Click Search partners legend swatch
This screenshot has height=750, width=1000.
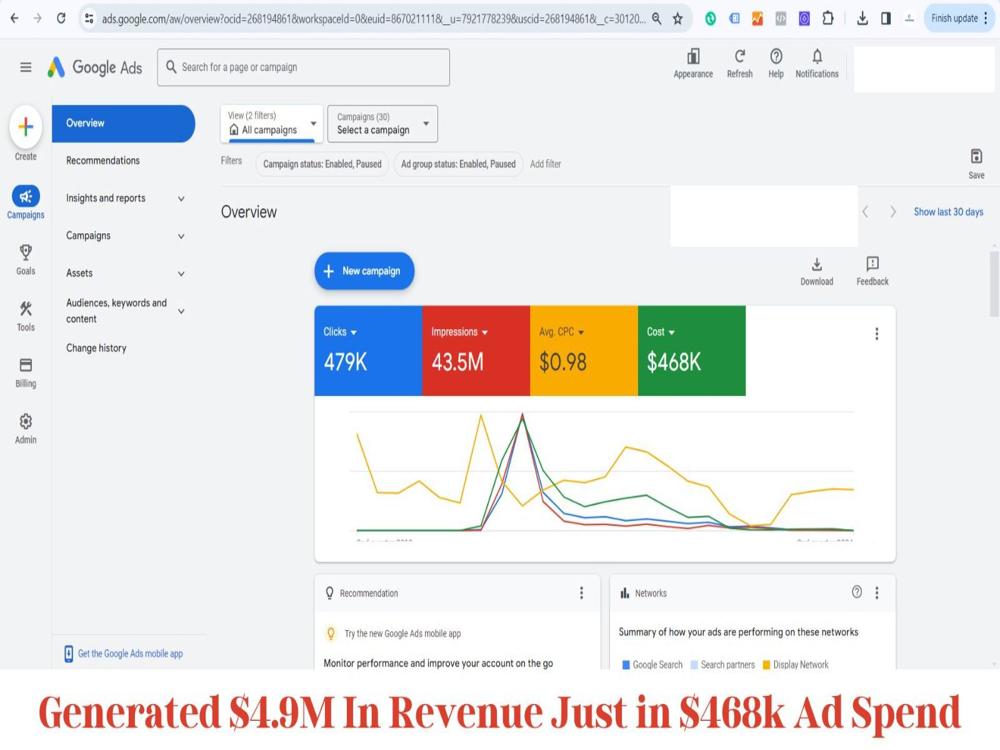(695, 665)
